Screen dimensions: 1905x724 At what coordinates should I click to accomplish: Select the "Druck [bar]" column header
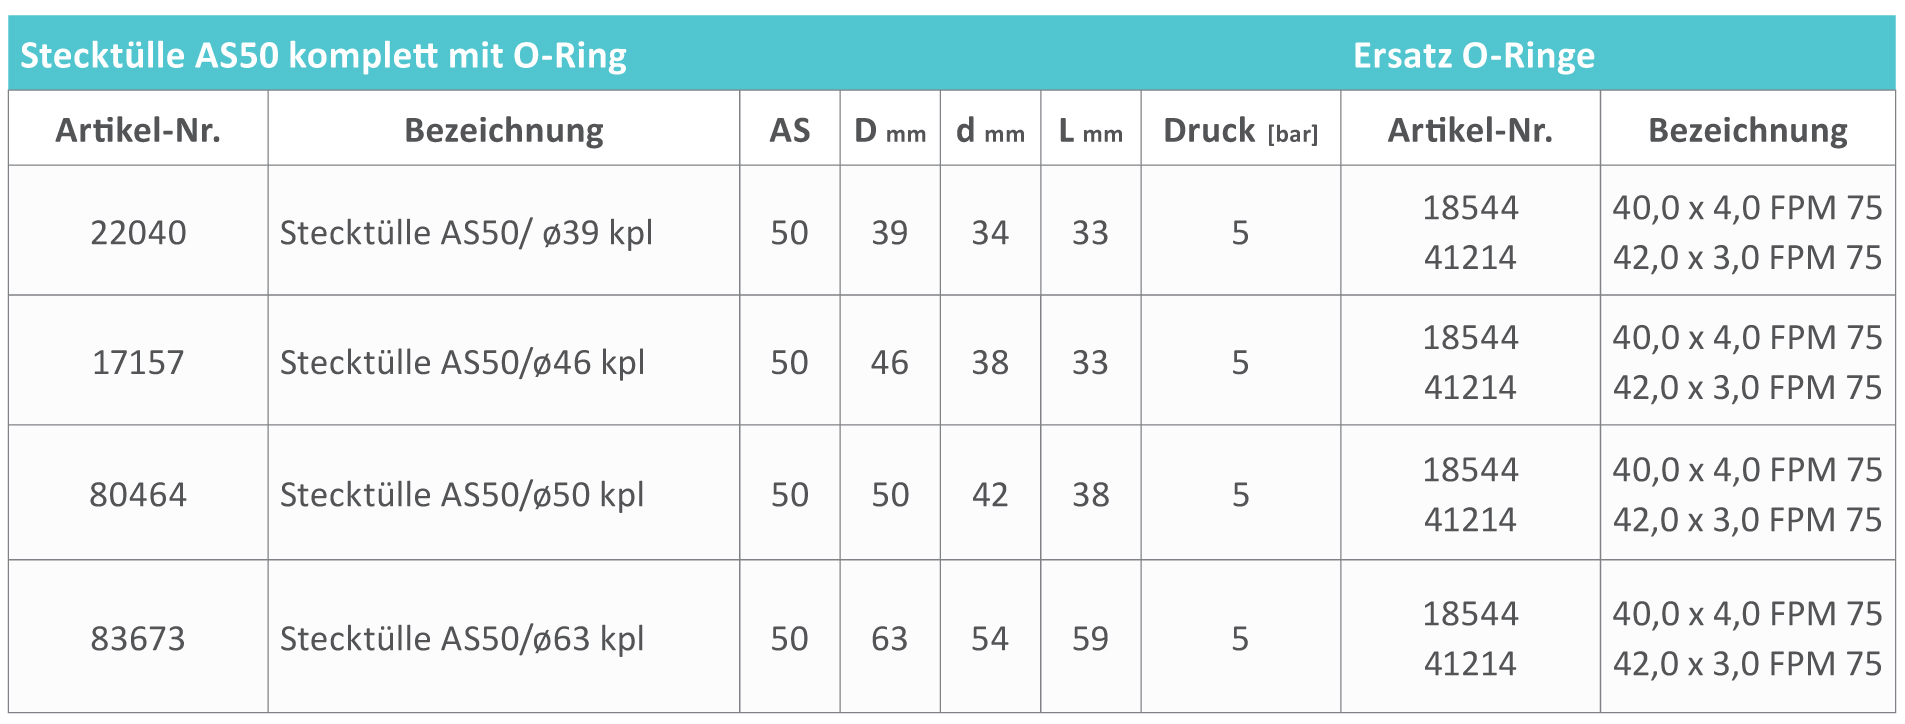[1240, 130]
